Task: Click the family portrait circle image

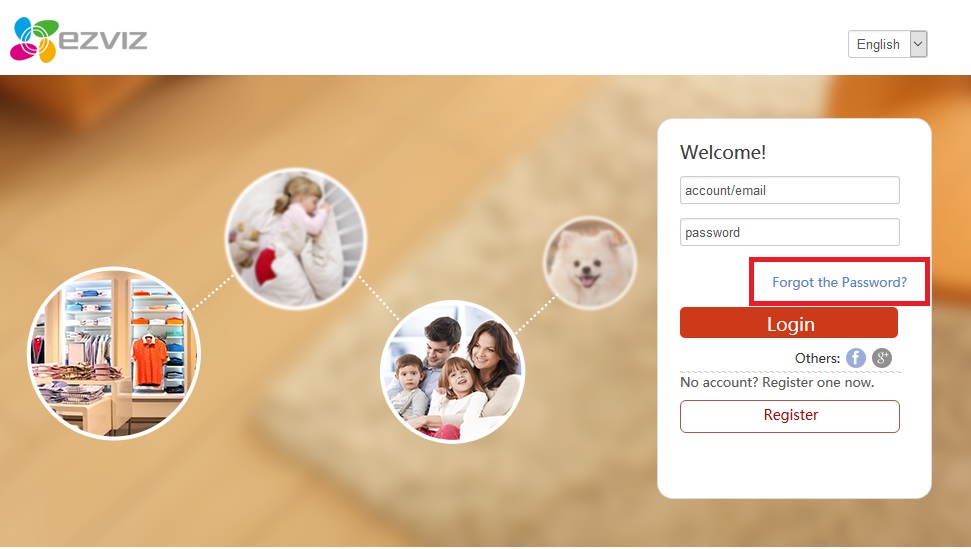Action: pyautogui.click(x=453, y=371)
